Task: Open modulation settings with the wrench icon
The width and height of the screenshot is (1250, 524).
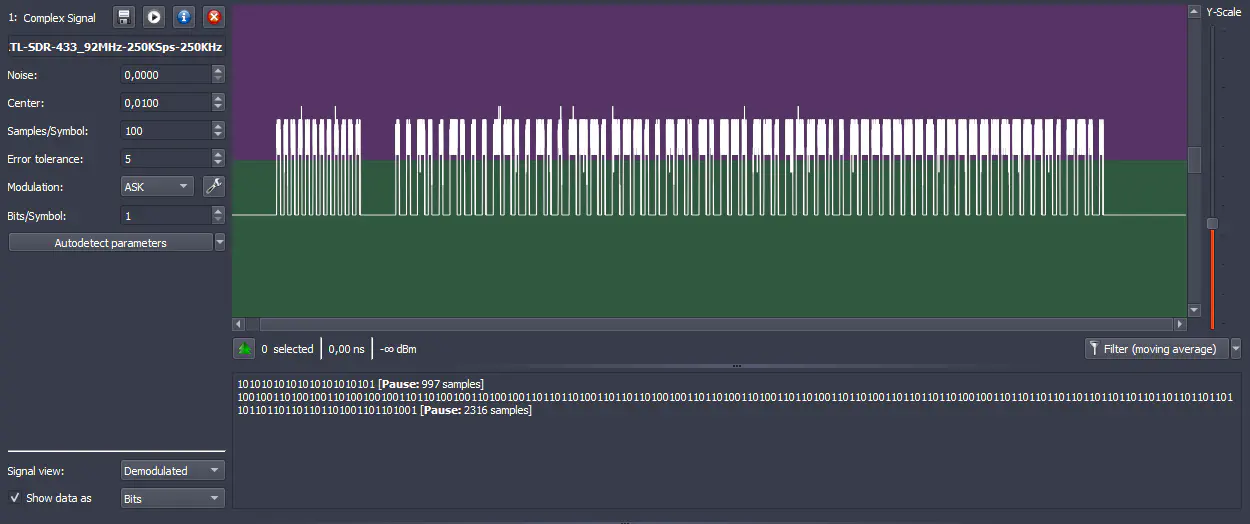Action: tap(213, 186)
